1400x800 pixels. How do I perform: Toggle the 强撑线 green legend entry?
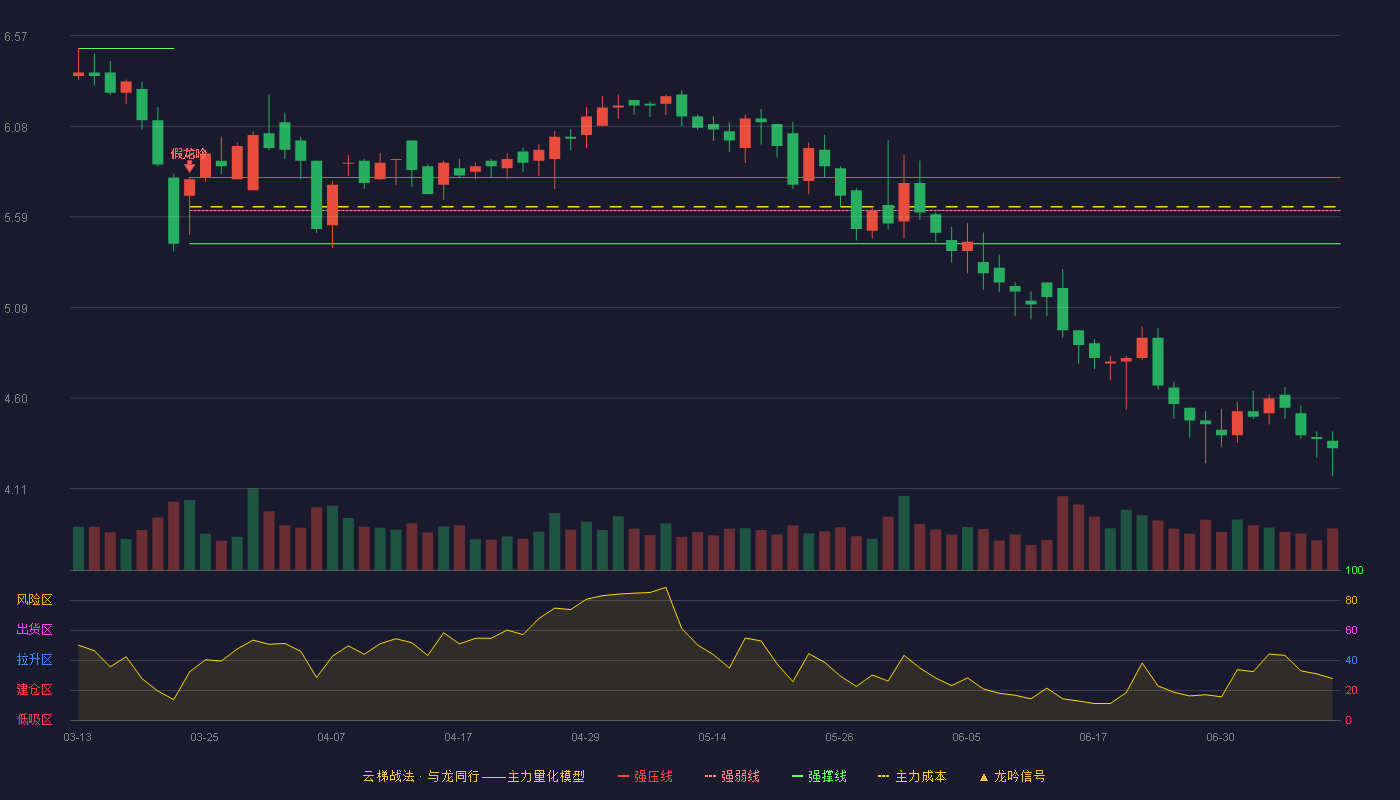coord(819,776)
